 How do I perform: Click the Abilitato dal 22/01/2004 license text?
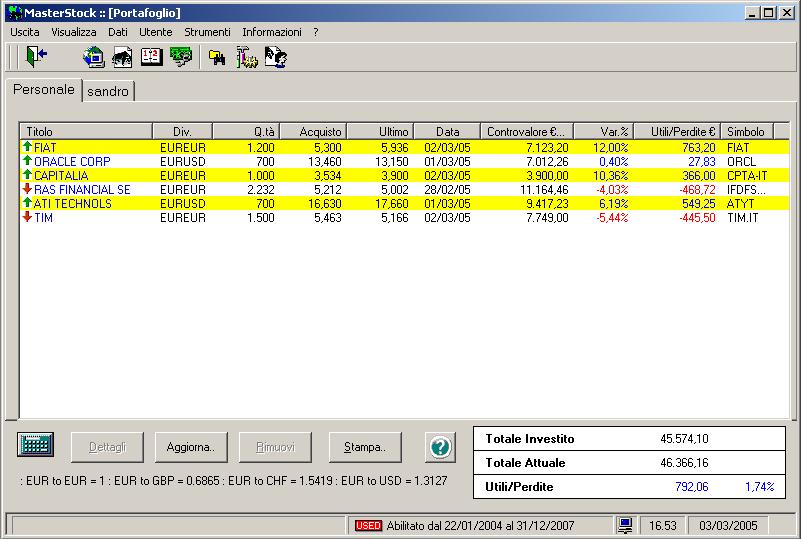[x=480, y=525]
